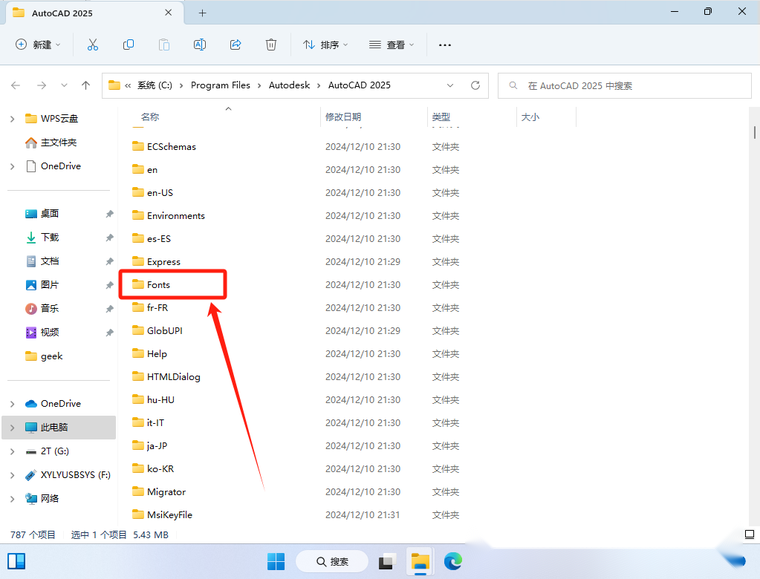Click the Delete trash can icon
760x579 pixels.
[x=271, y=45]
